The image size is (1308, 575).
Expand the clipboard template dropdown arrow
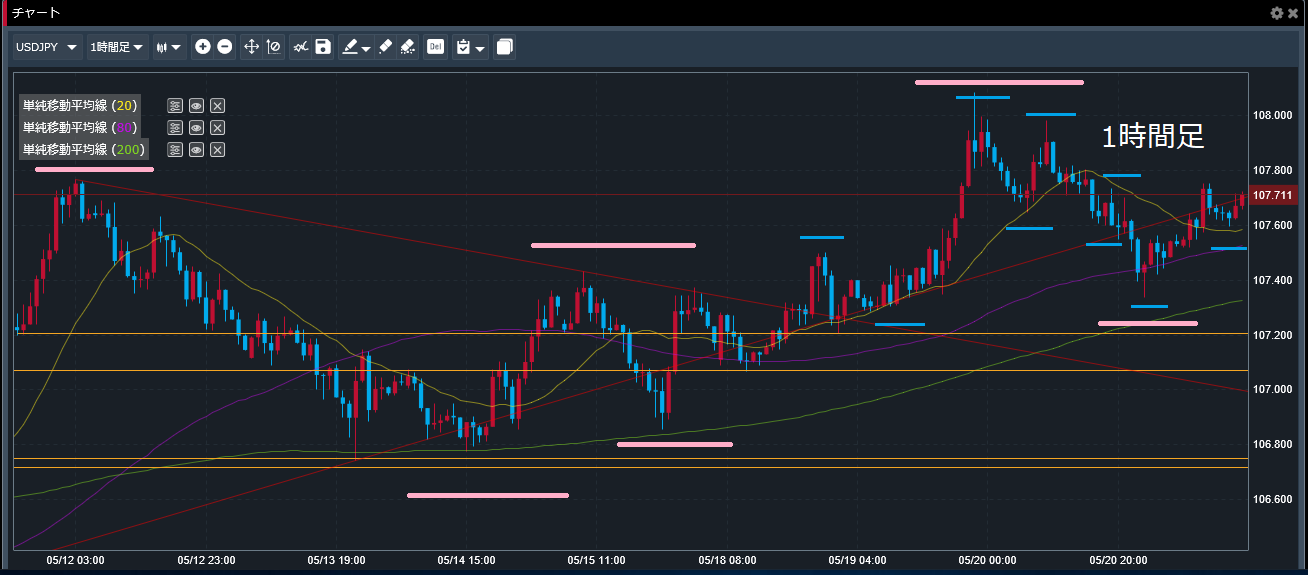click(x=481, y=48)
